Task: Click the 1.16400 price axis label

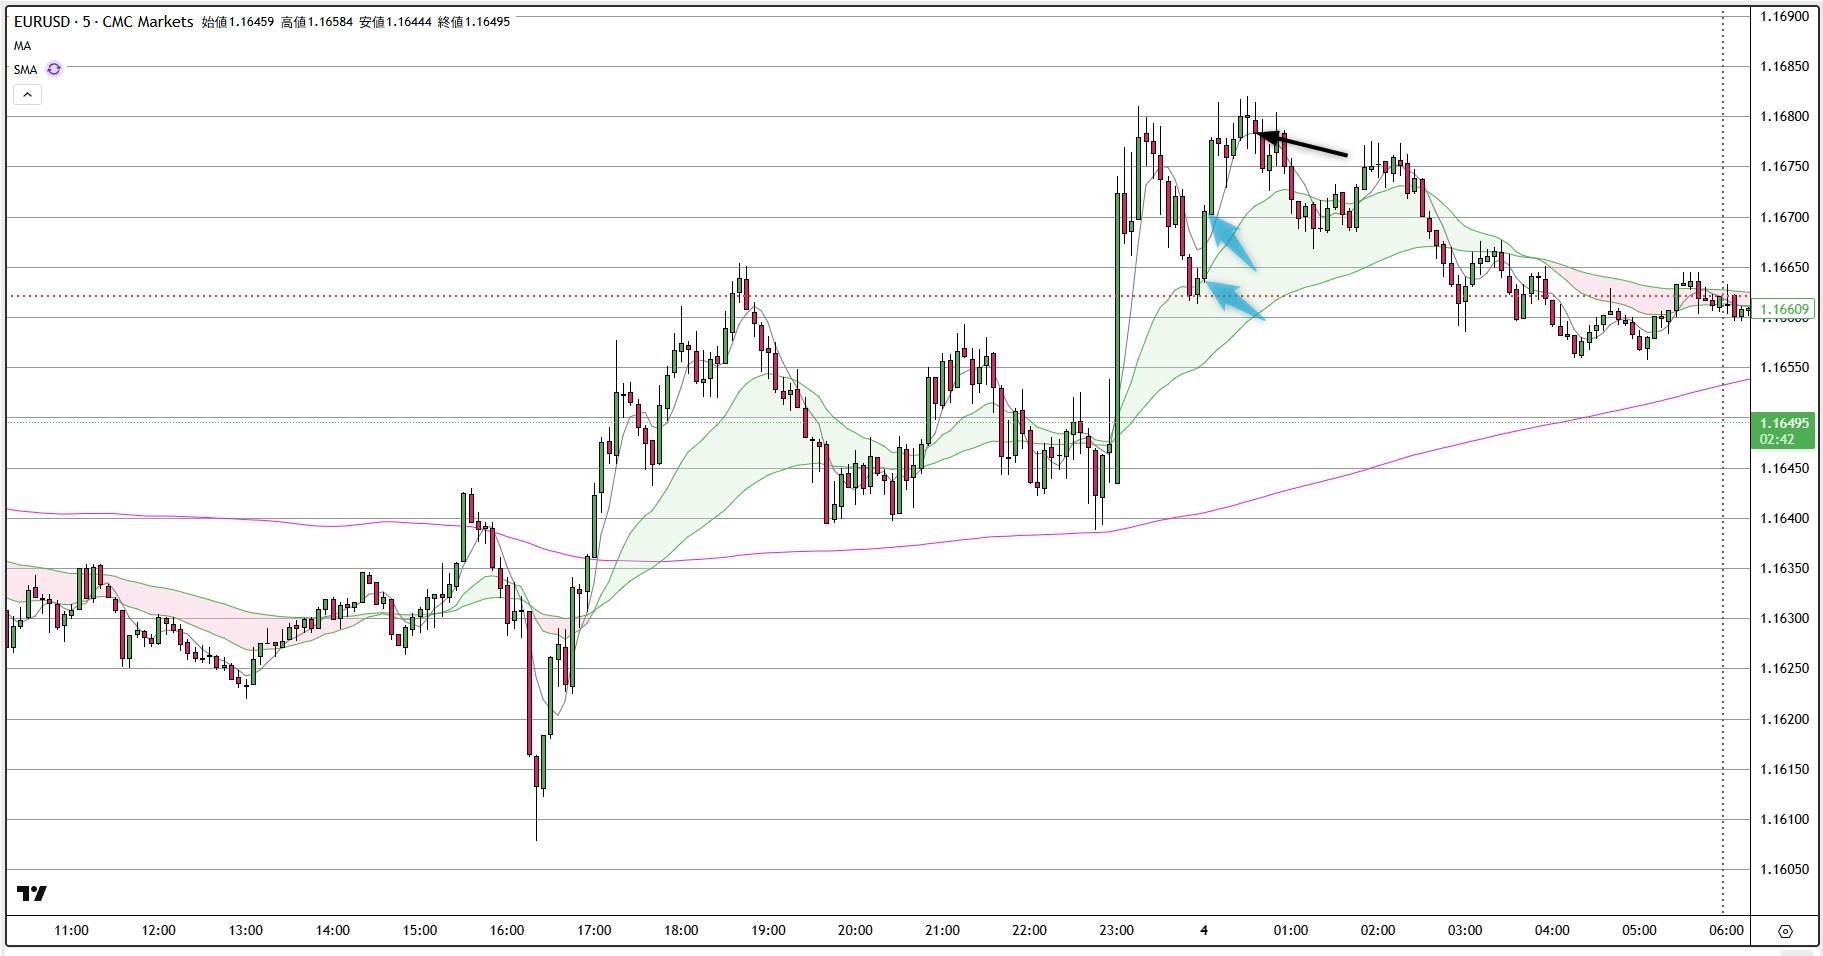Action: point(1785,518)
